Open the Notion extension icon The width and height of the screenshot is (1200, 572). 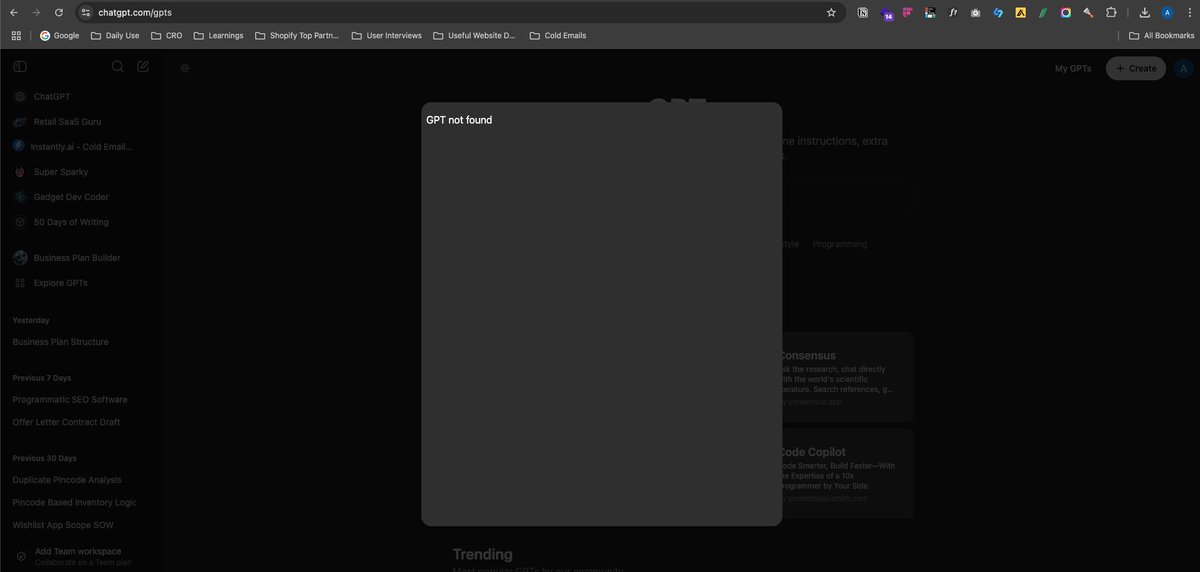pos(863,13)
